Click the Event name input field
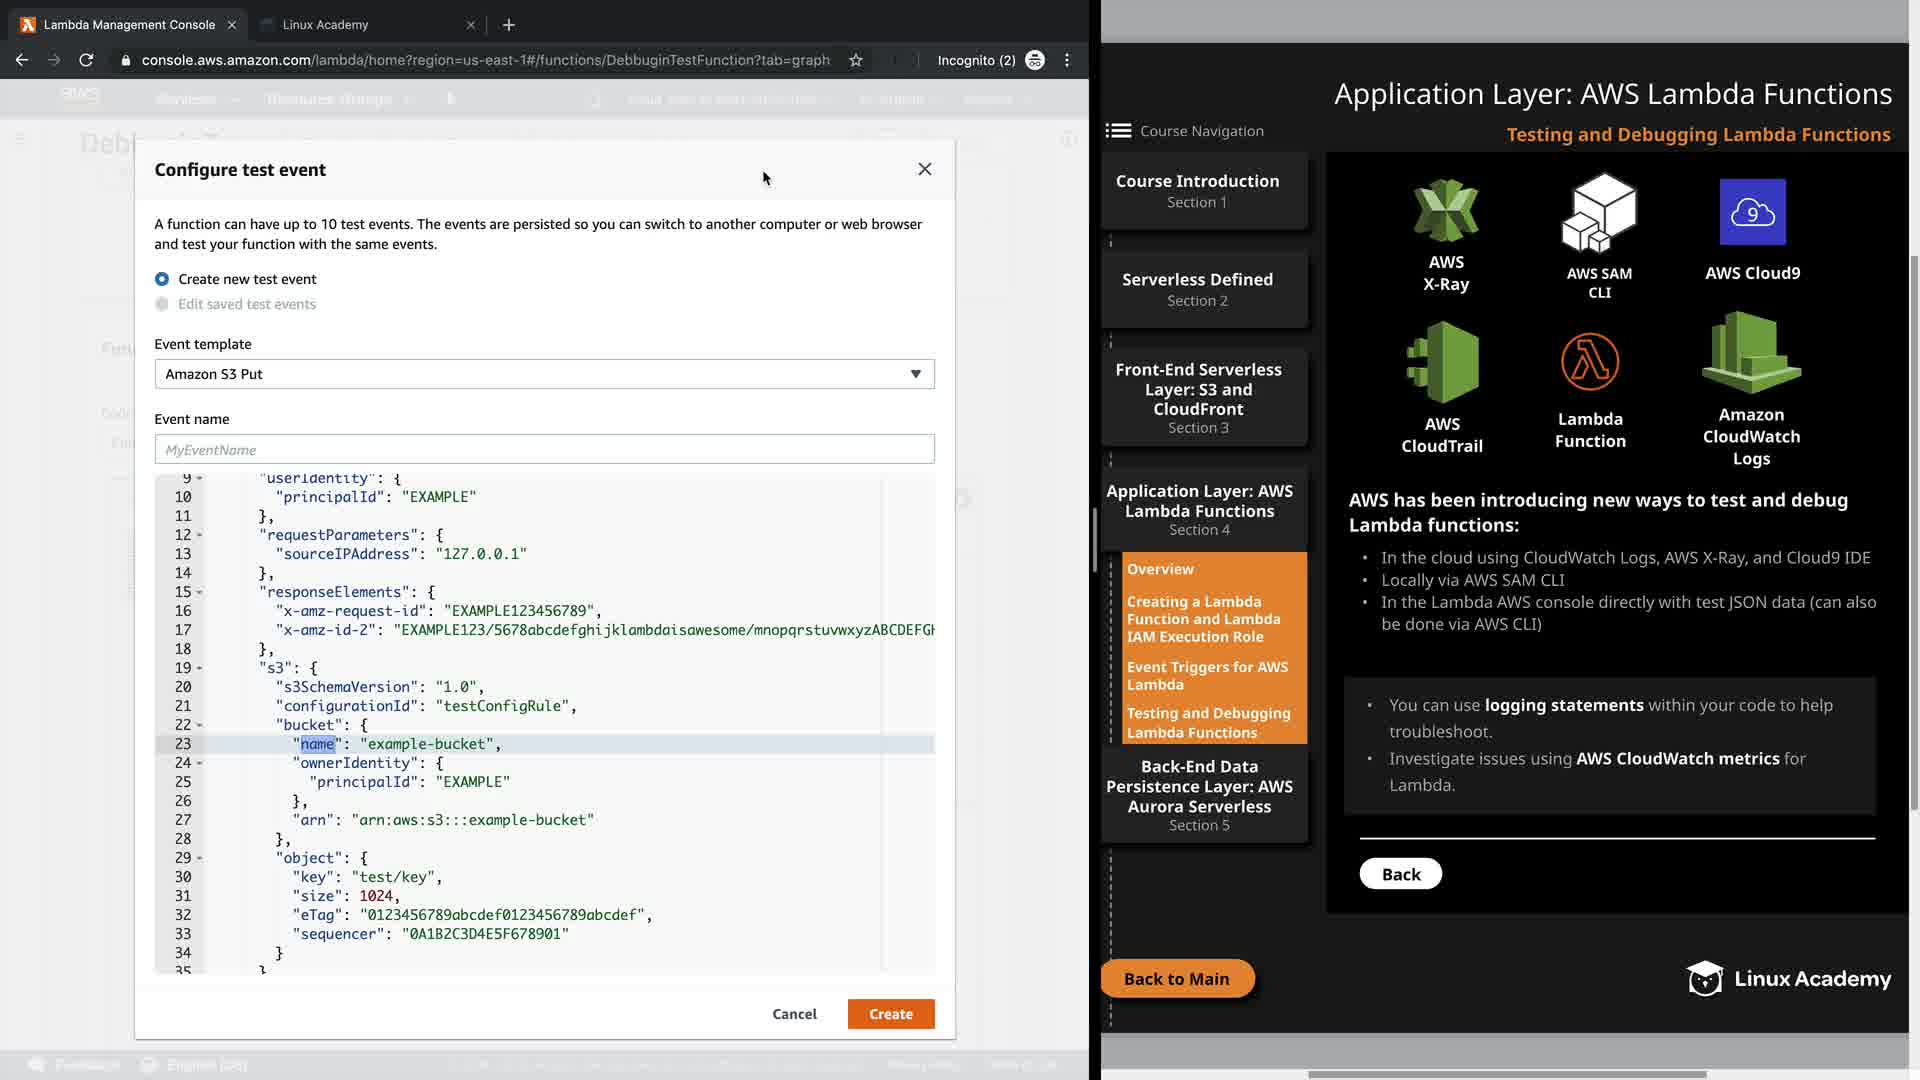The height and width of the screenshot is (1080, 1920). click(x=544, y=450)
